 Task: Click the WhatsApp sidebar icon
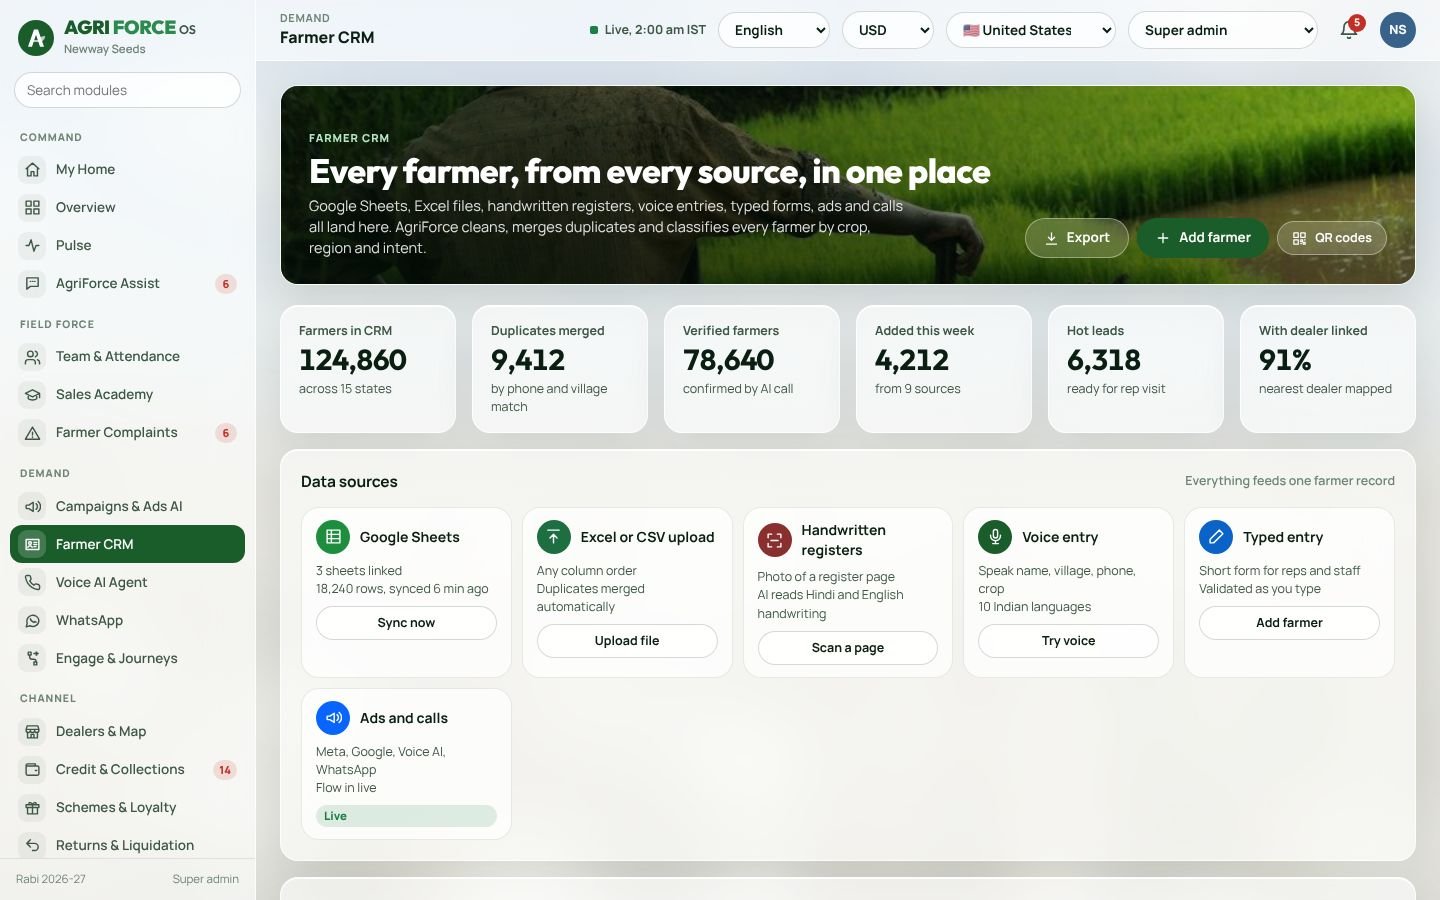pos(33,620)
